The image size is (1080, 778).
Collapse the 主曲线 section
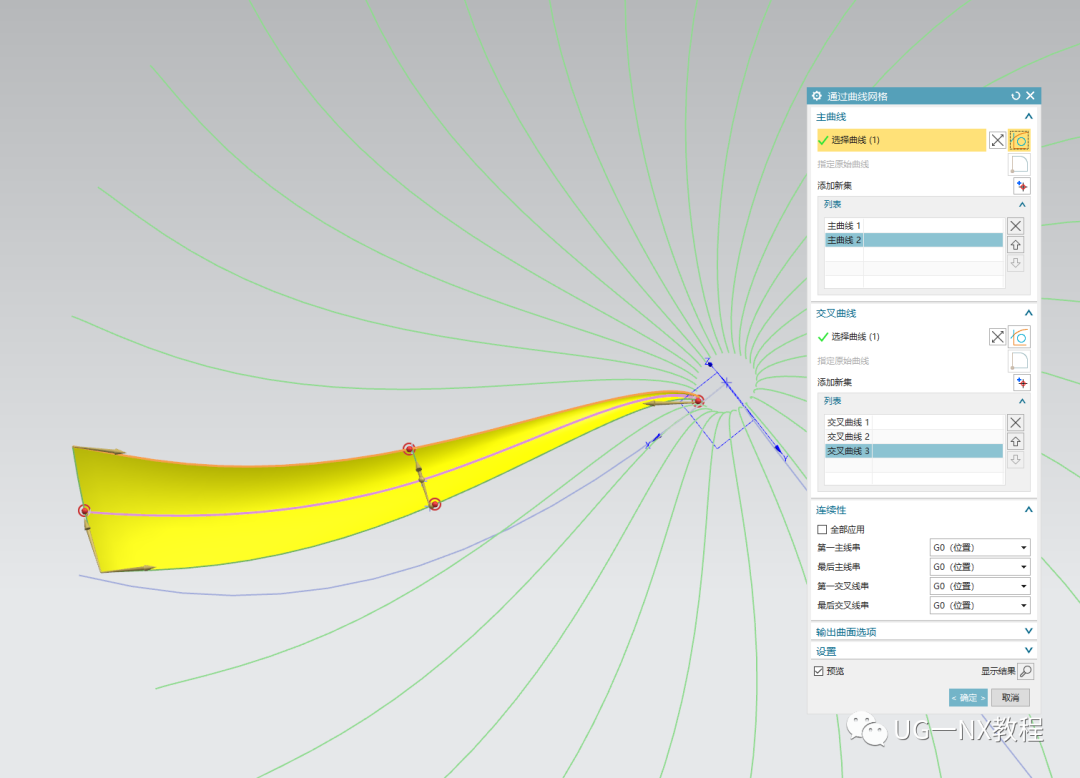(x=1028, y=116)
